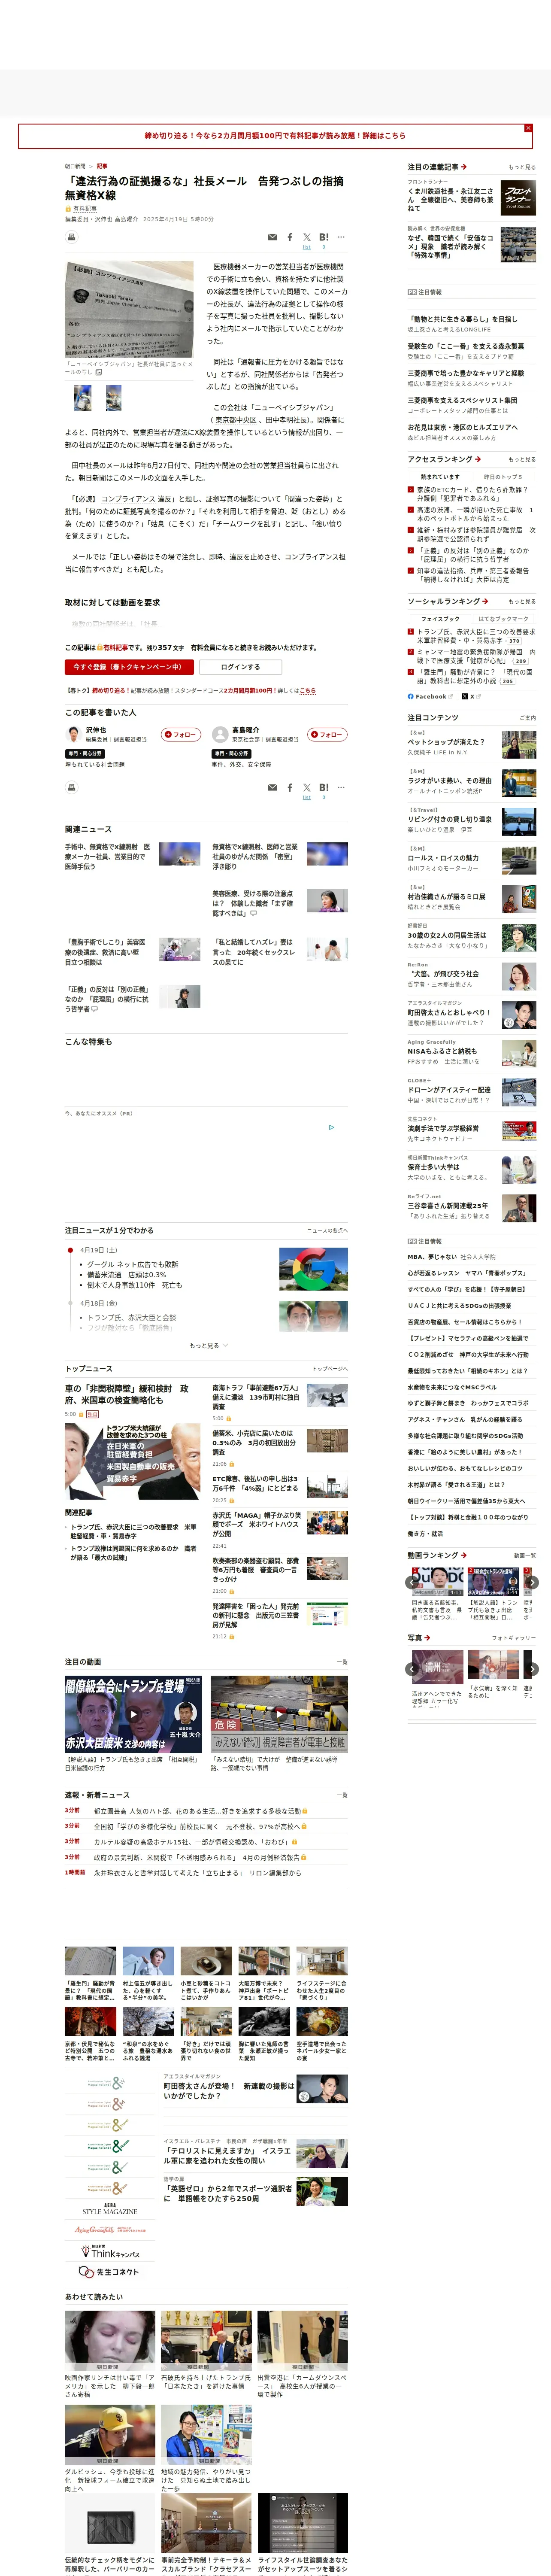Screen dimensions: 551x2576
Task: Share article on Facebook (top share bar)
Action: point(290,238)
